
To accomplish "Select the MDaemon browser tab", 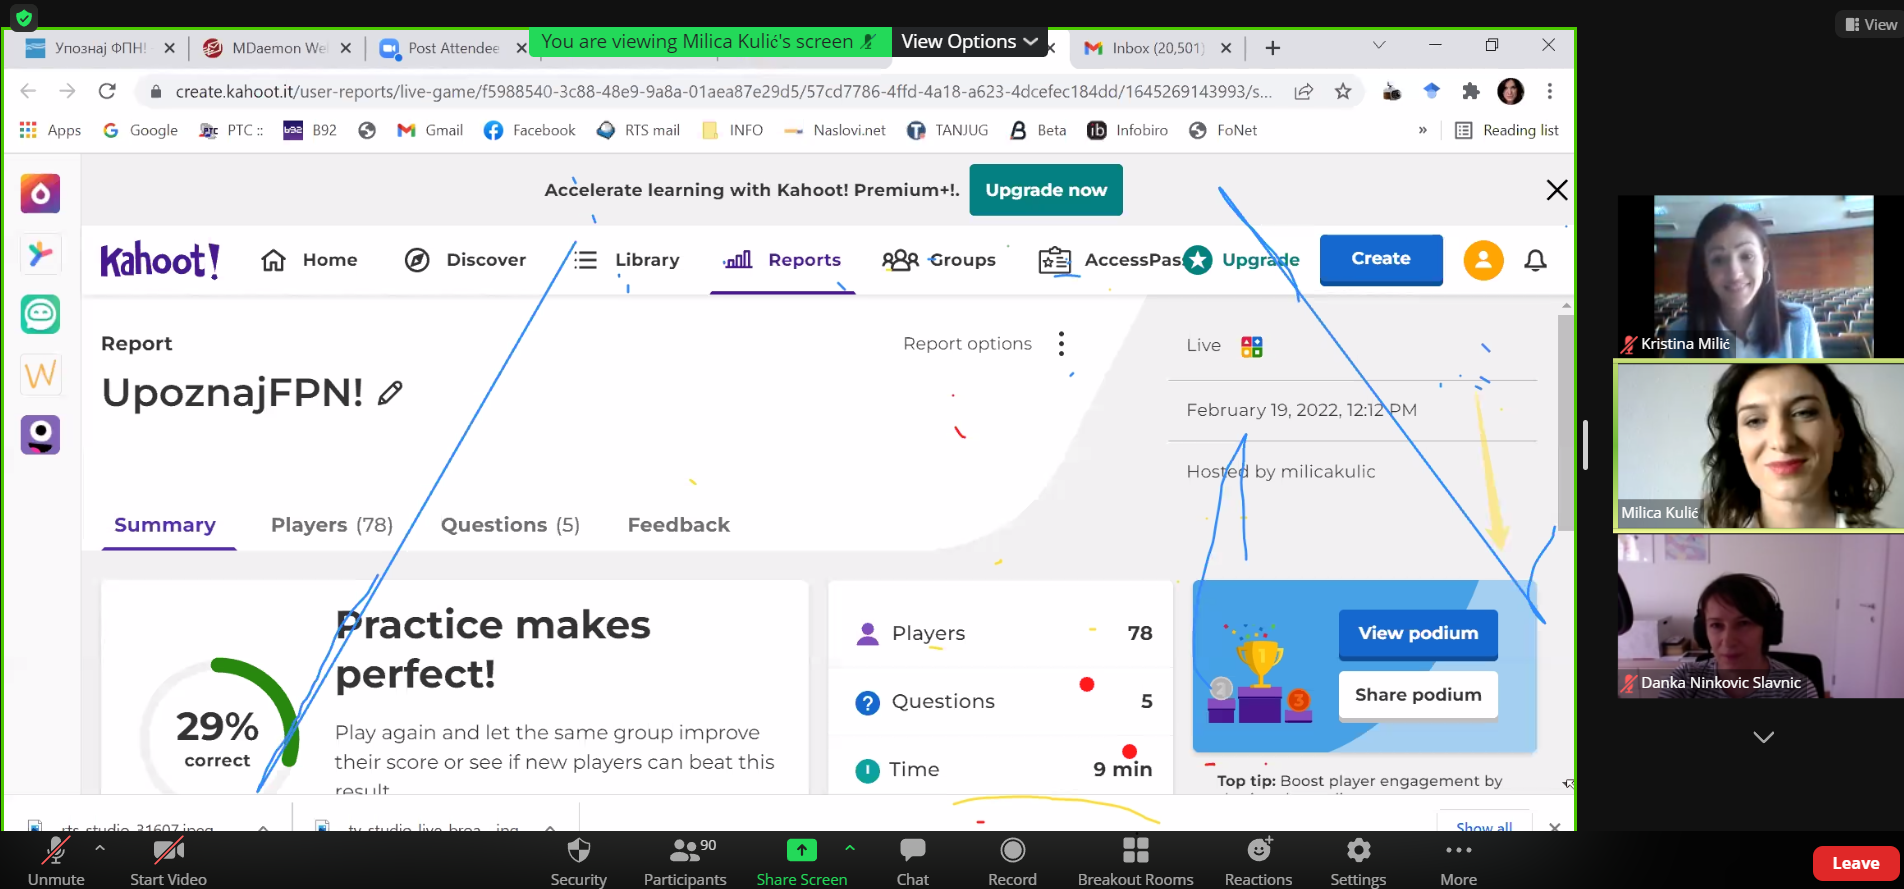I will 277,47.
